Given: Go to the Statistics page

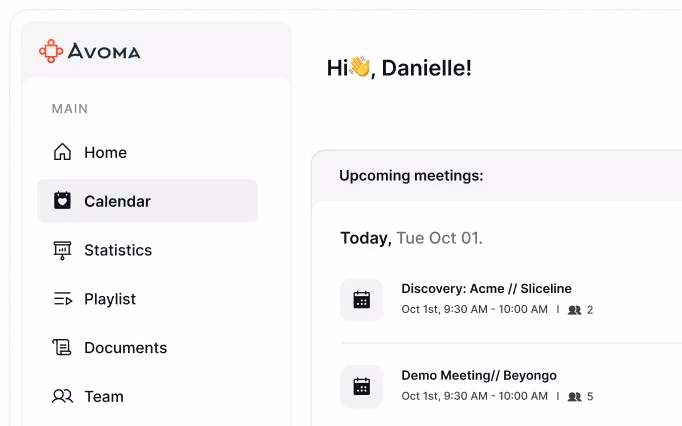Looking at the screenshot, I should pyautogui.click(x=118, y=250).
